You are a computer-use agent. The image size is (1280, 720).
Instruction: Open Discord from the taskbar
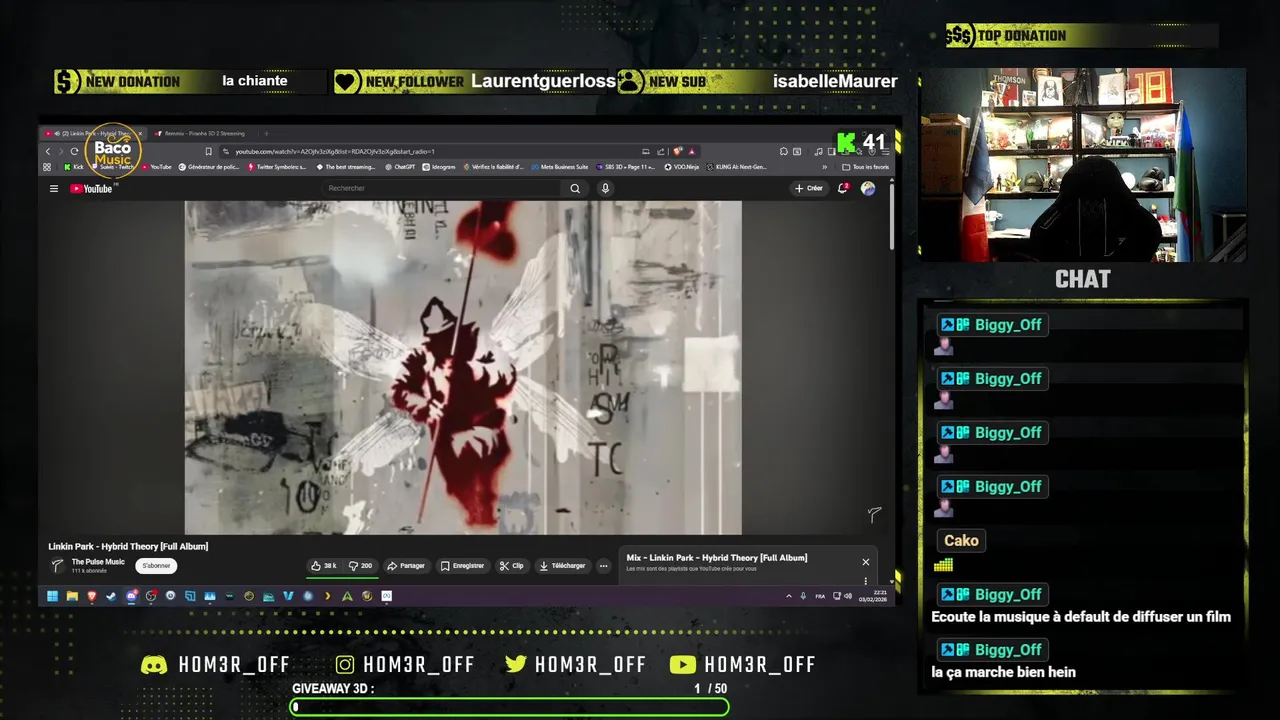point(131,596)
